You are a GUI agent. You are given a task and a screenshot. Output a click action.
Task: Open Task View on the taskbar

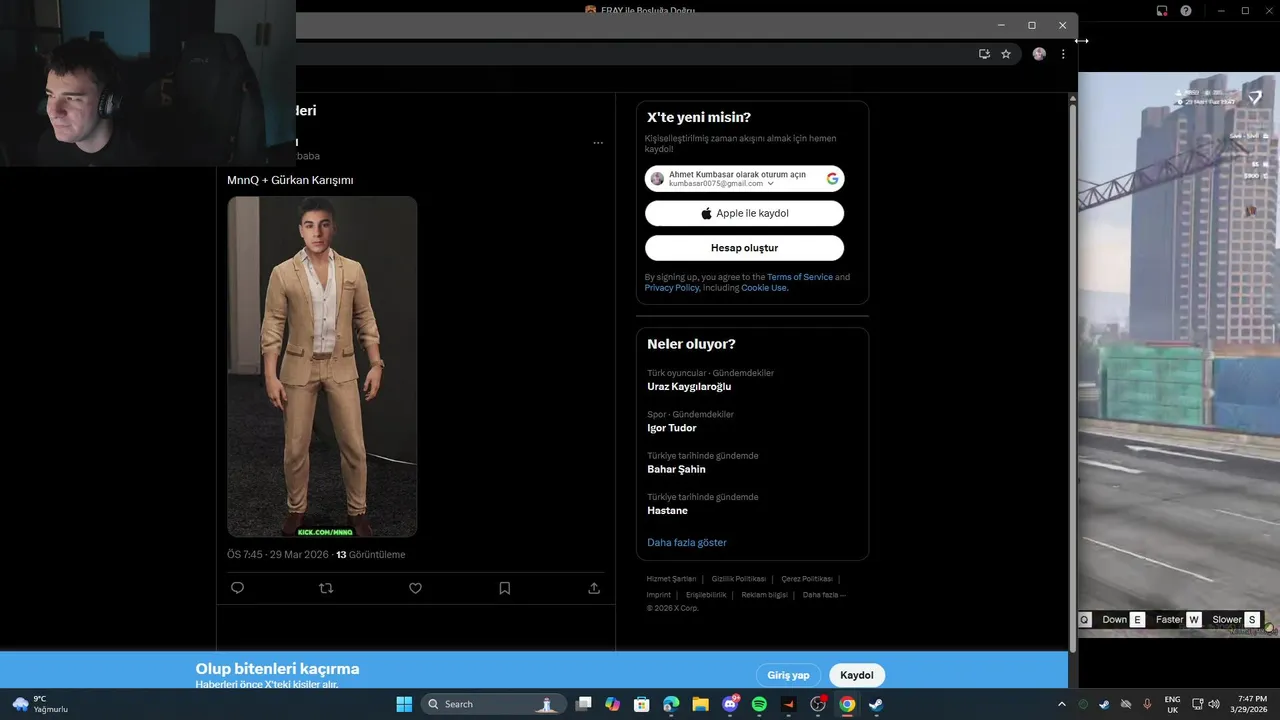(584, 704)
